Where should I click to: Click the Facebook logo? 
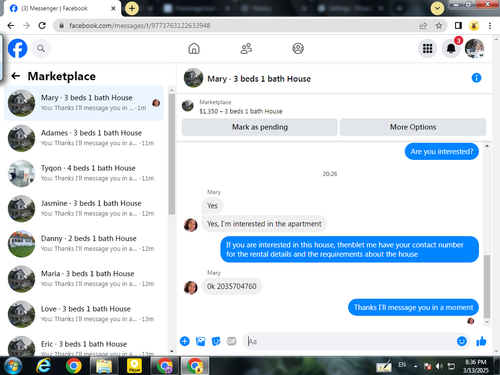[17, 48]
